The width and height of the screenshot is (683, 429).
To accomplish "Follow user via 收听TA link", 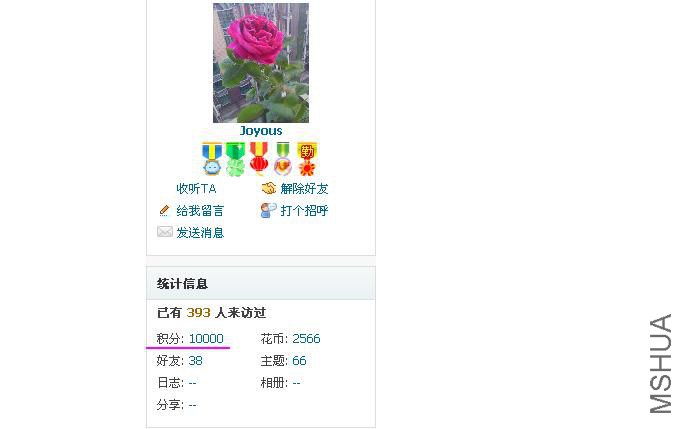I will [196, 189].
